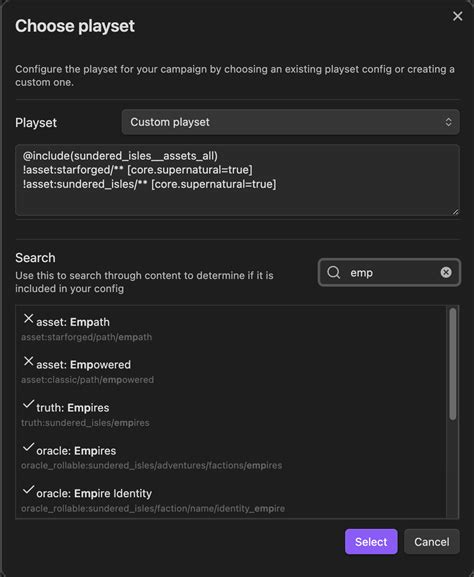
Task: Click the results list scrollbar thumb
Action: tap(453, 364)
